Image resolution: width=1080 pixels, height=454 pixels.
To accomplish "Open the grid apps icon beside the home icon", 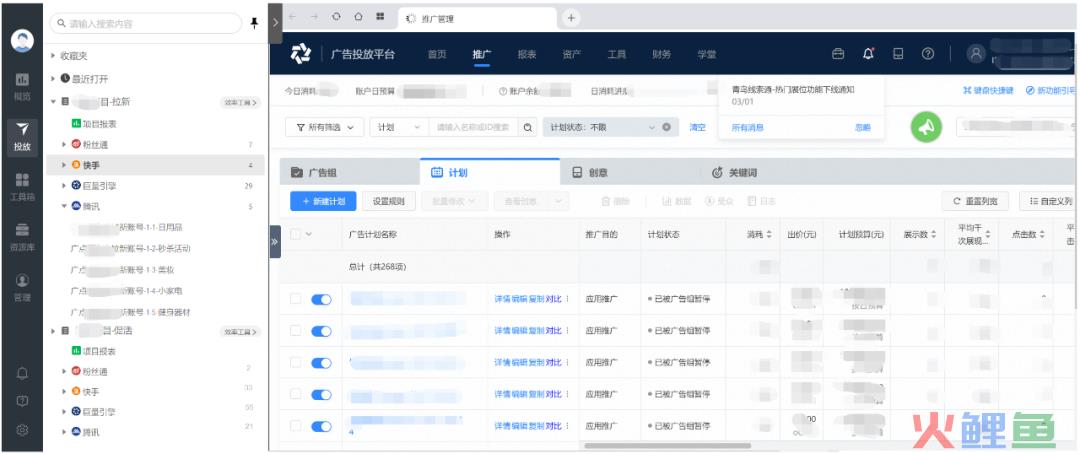I will click(380, 17).
